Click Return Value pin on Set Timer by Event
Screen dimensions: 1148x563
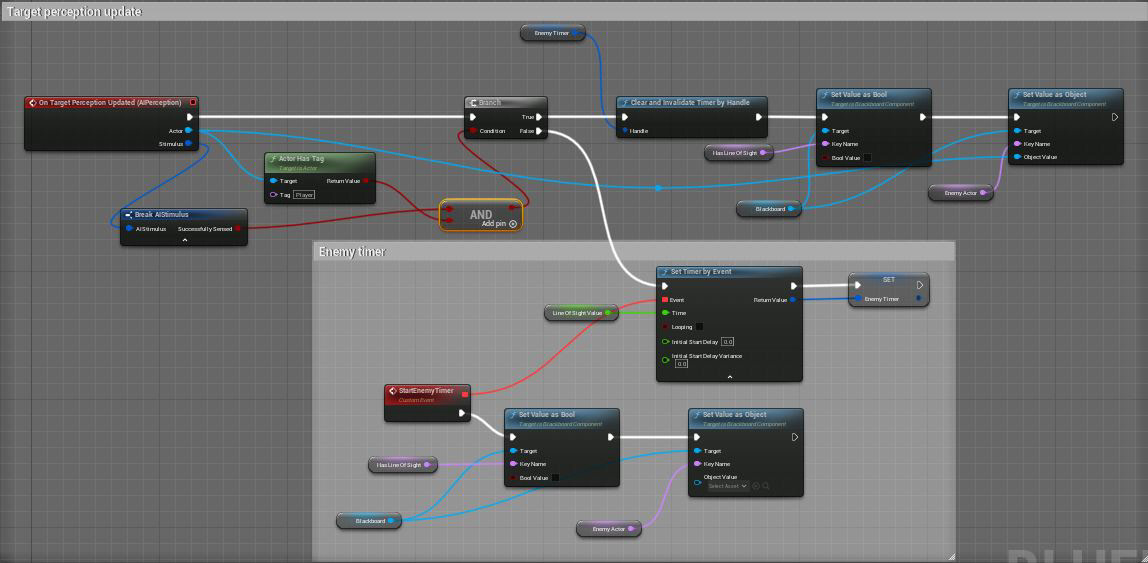794,299
